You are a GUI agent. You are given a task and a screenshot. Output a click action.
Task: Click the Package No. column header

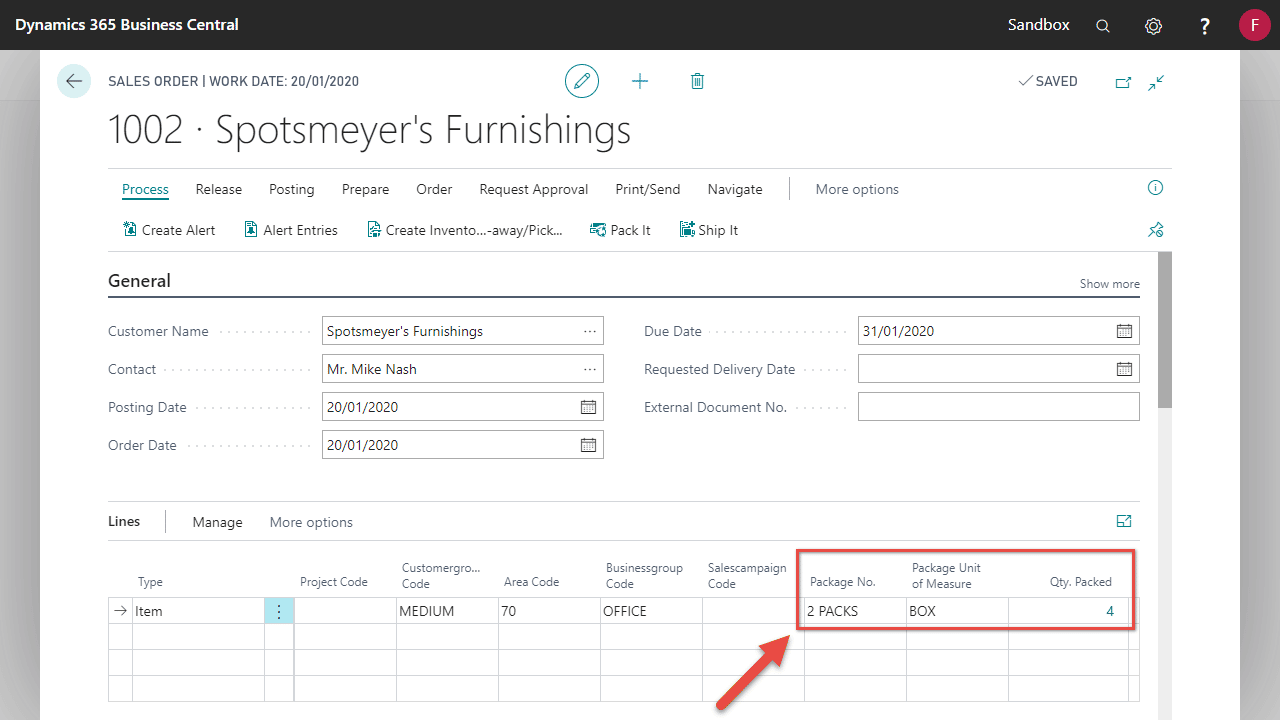pyautogui.click(x=842, y=582)
